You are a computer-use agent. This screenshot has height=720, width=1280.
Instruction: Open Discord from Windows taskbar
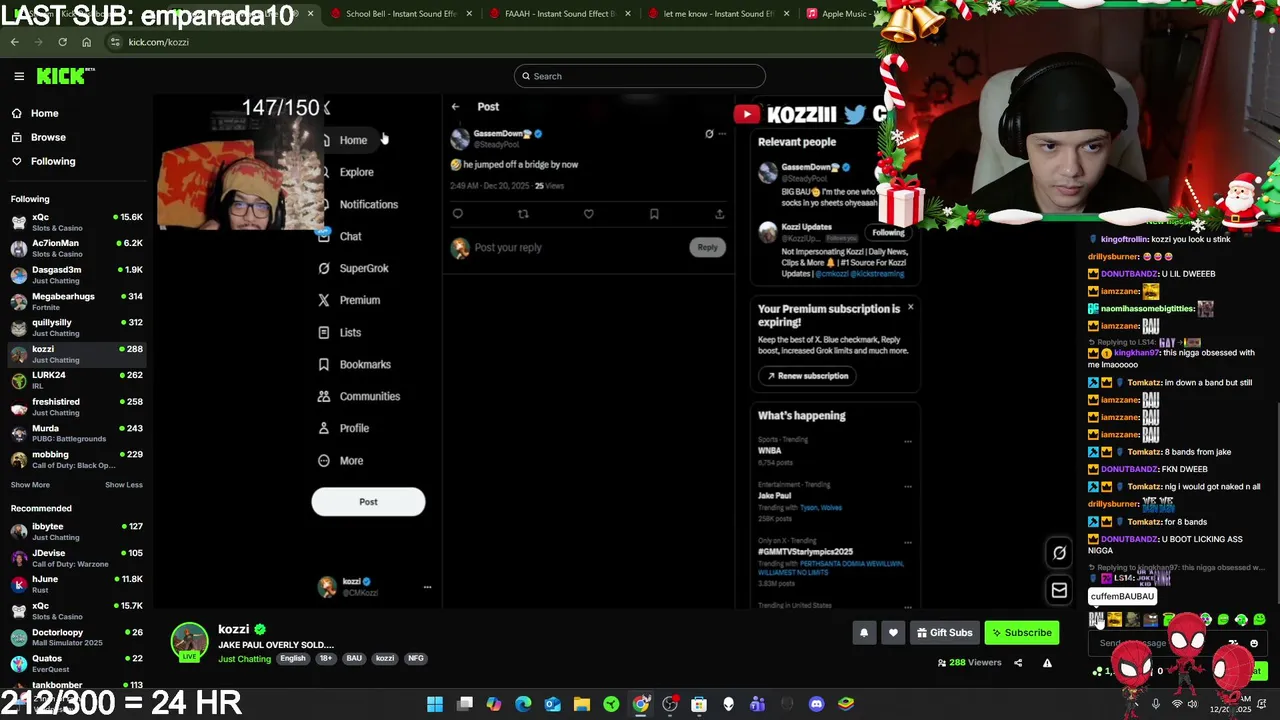(816, 704)
